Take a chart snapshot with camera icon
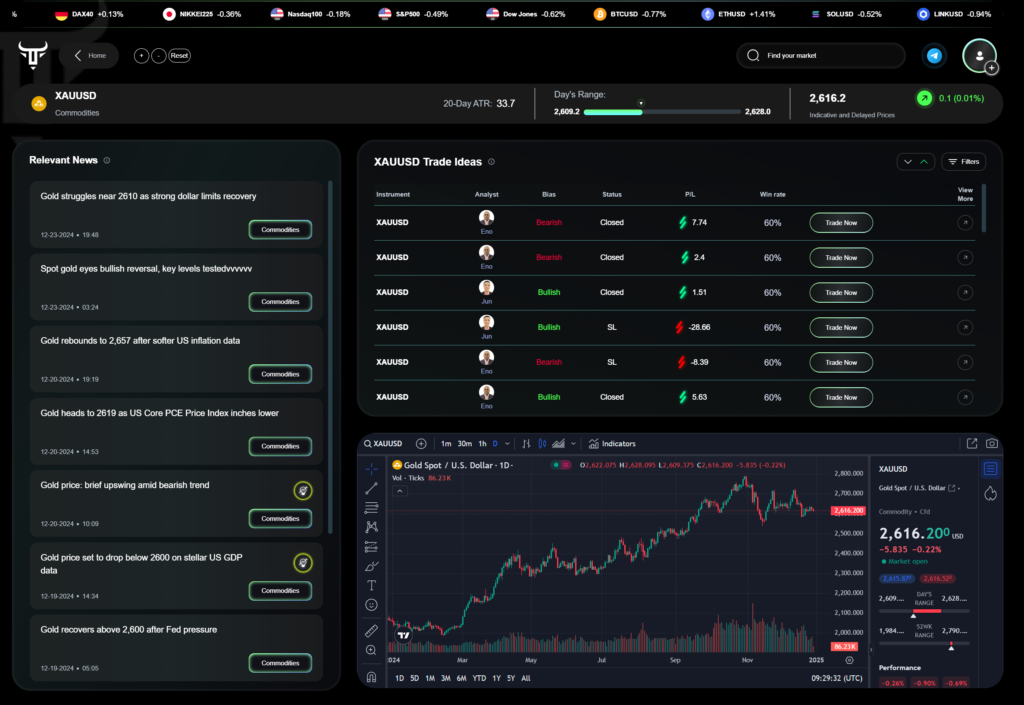The height and width of the screenshot is (705, 1024). [x=992, y=443]
